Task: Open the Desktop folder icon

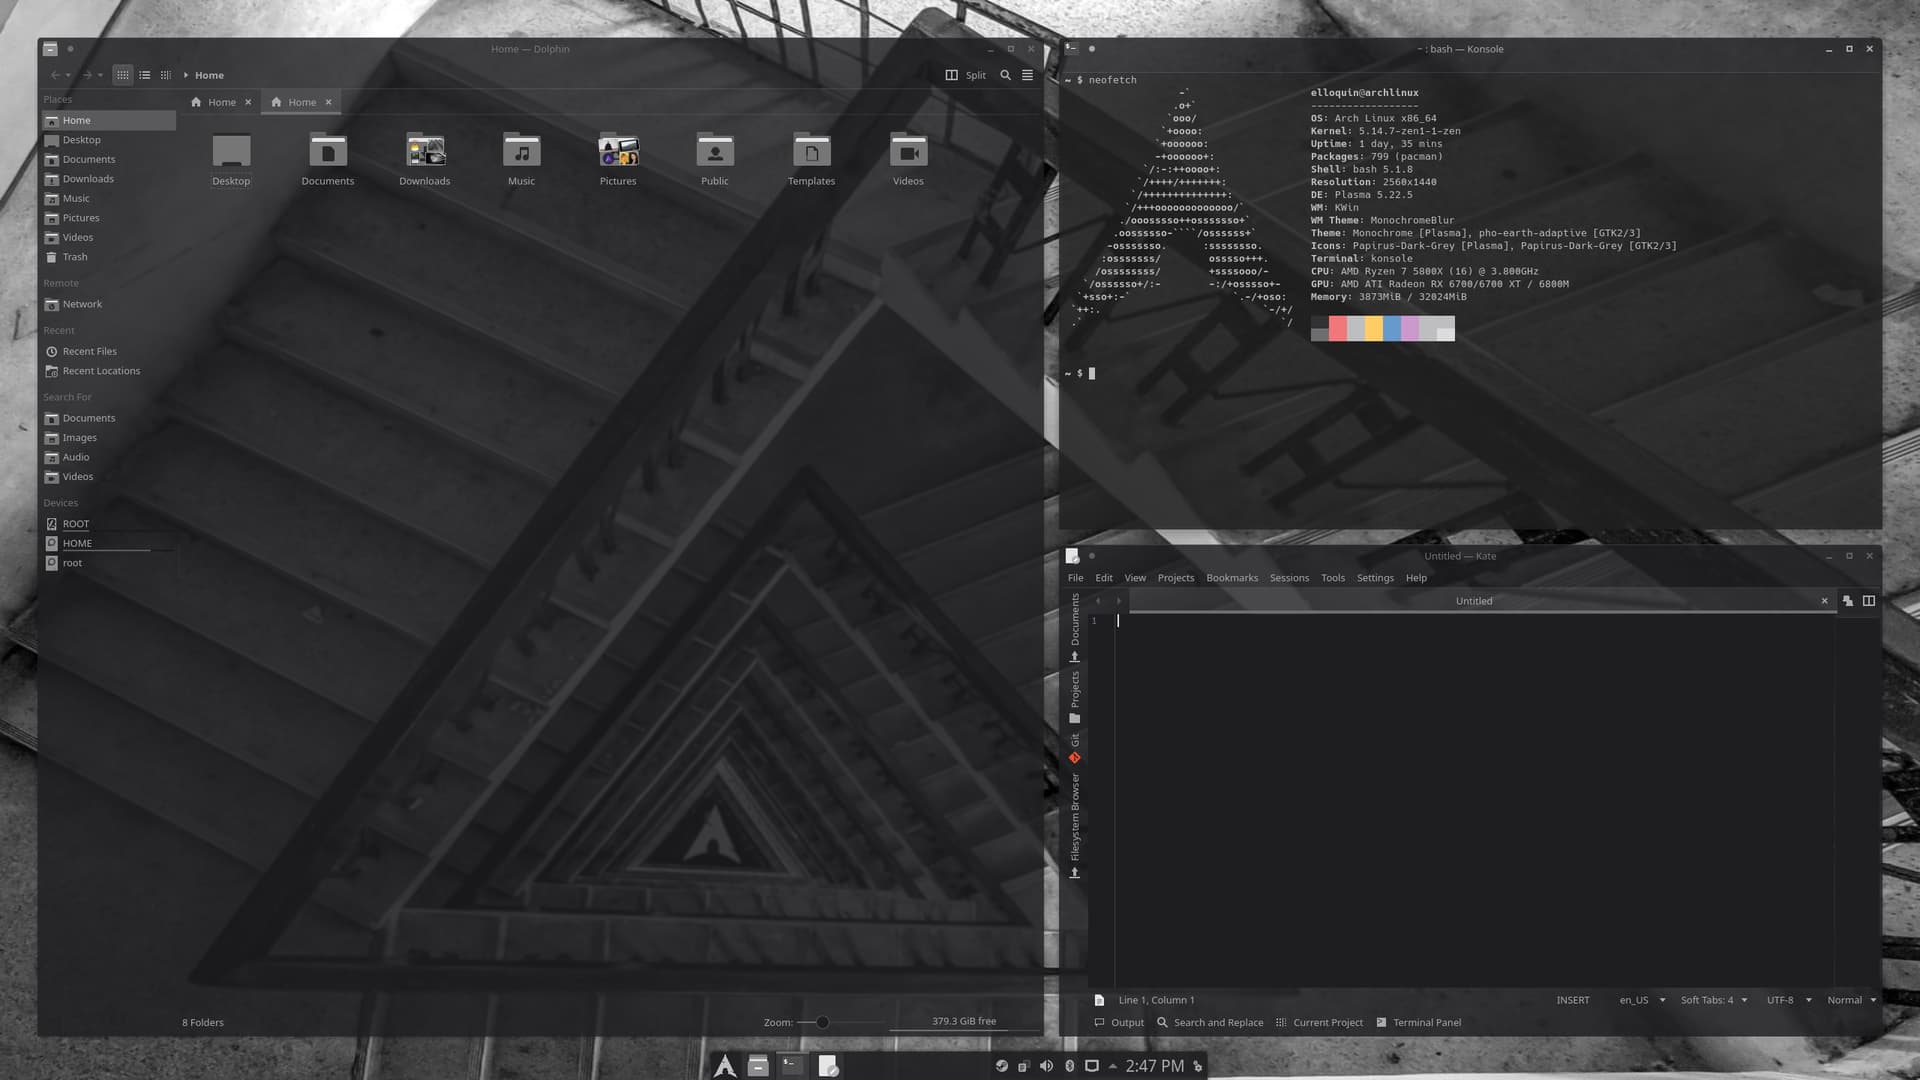Action: (x=231, y=159)
